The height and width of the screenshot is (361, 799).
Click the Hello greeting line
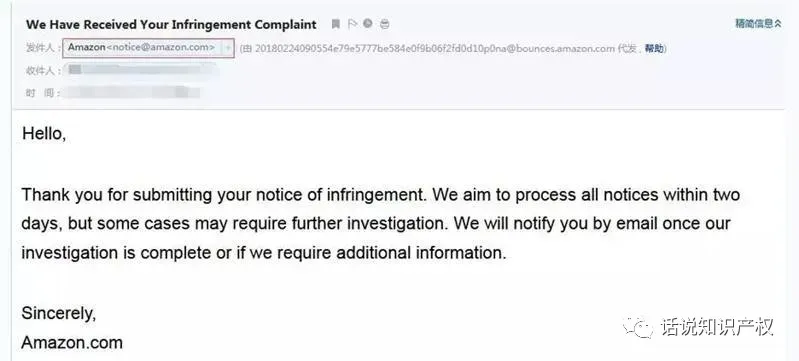44,134
